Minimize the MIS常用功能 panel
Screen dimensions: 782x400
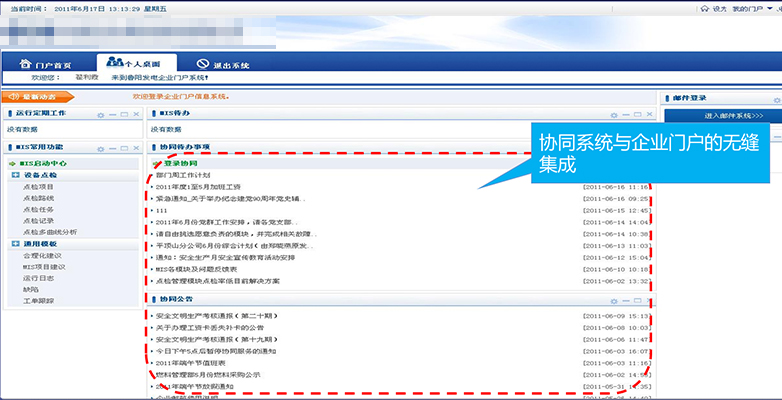point(113,147)
